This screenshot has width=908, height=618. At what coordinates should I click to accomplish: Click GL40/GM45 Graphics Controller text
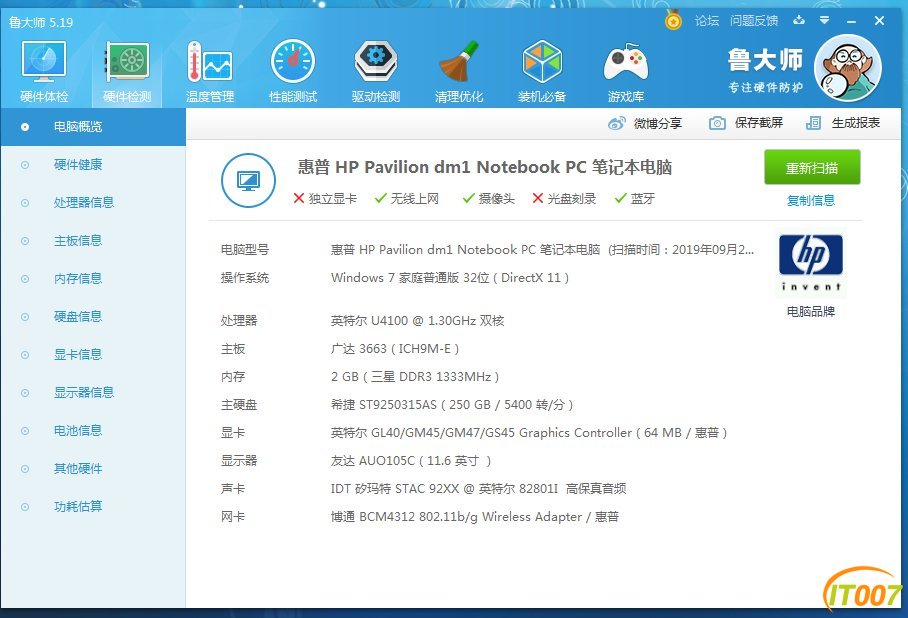click(x=529, y=433)
